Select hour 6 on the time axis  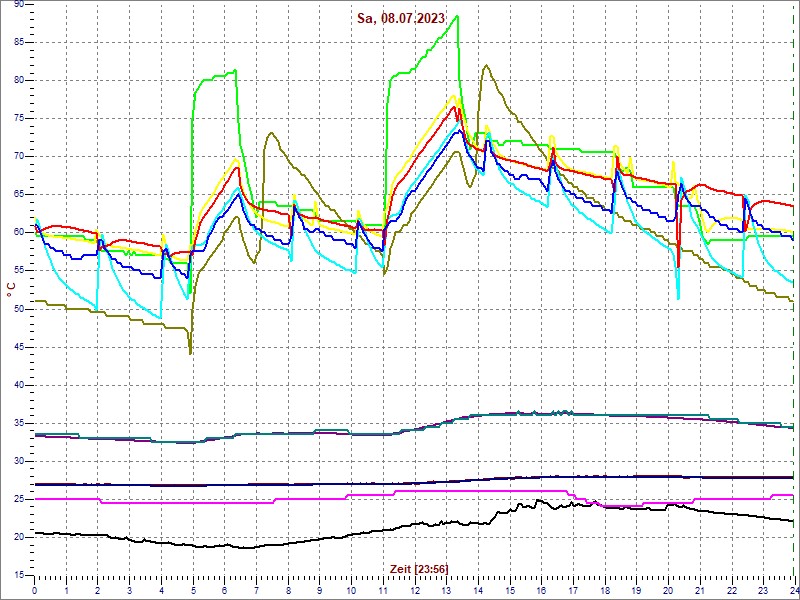(225, 591)
